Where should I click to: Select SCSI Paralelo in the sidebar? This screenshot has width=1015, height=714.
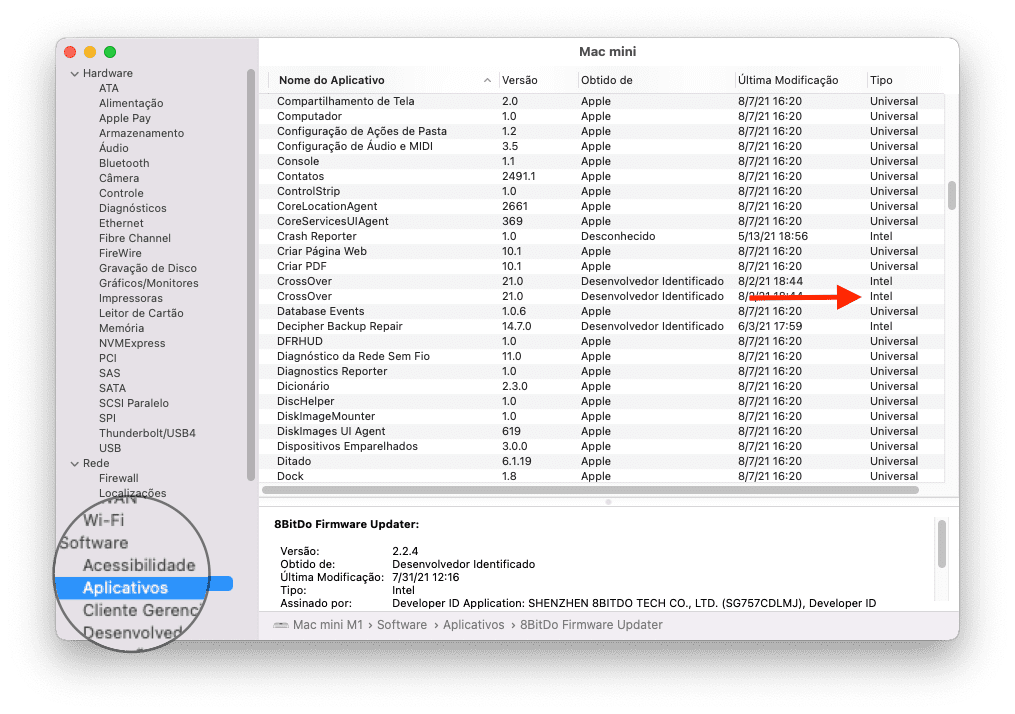point(133,403)
